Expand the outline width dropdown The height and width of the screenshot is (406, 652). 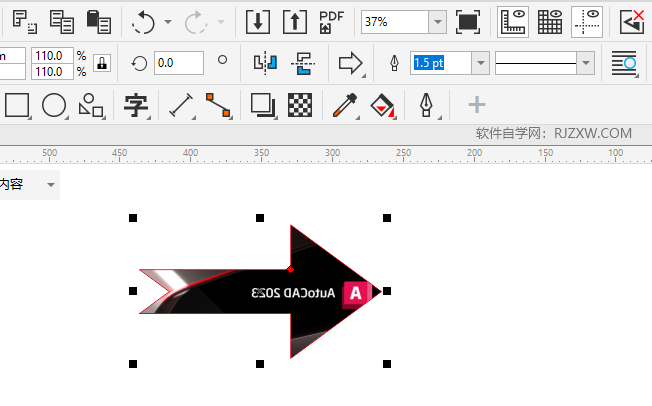click(481, 63)
